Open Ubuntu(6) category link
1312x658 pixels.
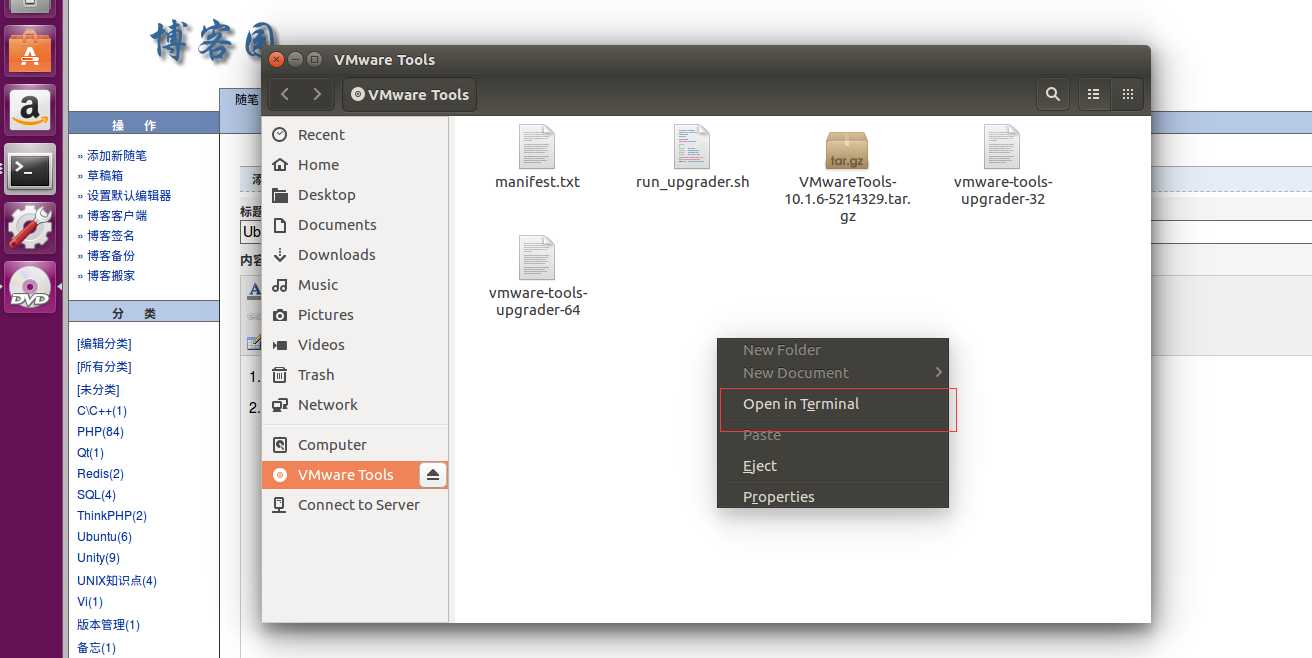click(x=104, y=537)
